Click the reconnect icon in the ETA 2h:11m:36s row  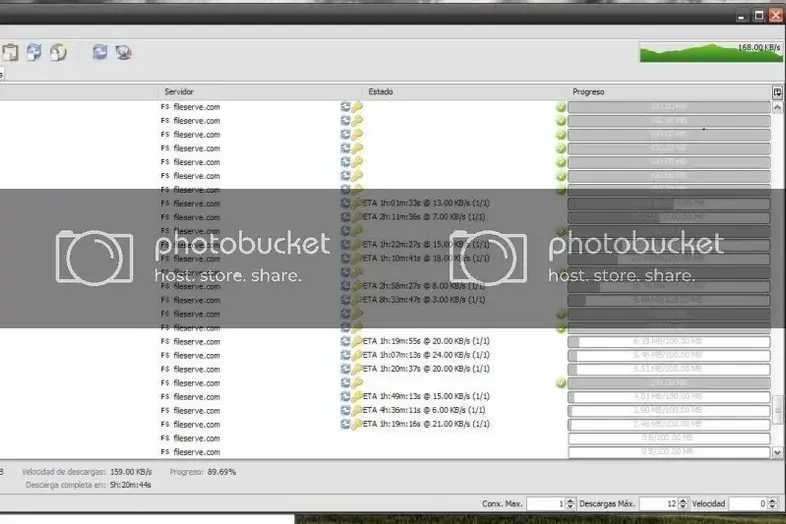pos(345,217)
